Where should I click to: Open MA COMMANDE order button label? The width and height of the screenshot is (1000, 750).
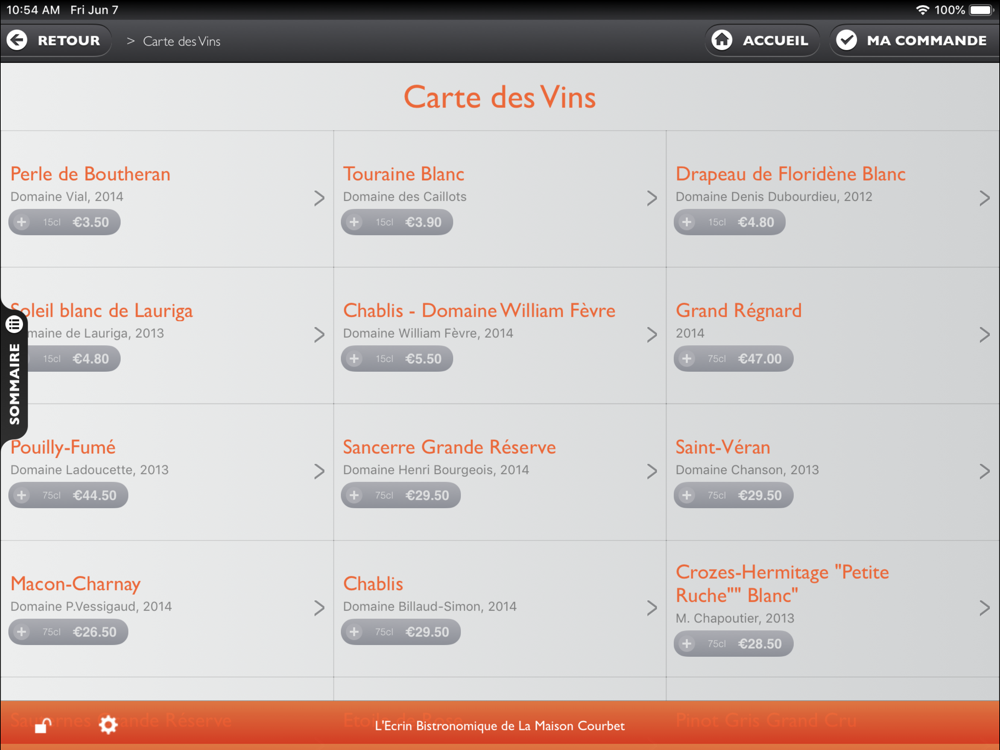click(927, 40)
